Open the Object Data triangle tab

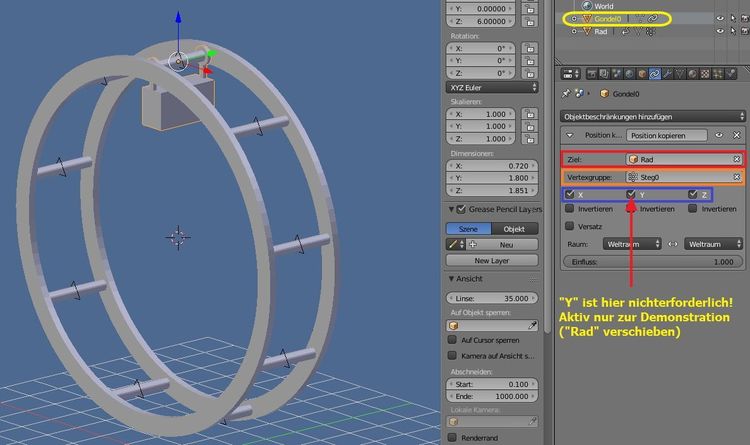tap(680, 74)
